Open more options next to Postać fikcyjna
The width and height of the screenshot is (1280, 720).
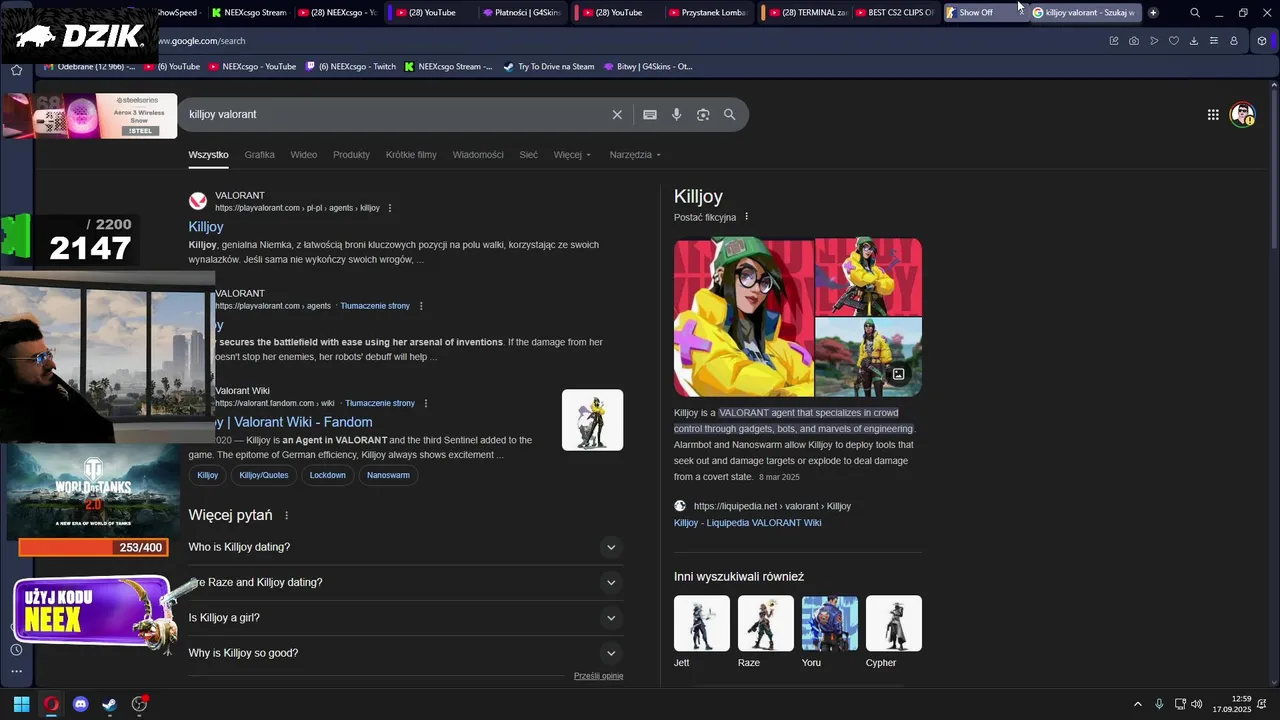click(746, 217)
